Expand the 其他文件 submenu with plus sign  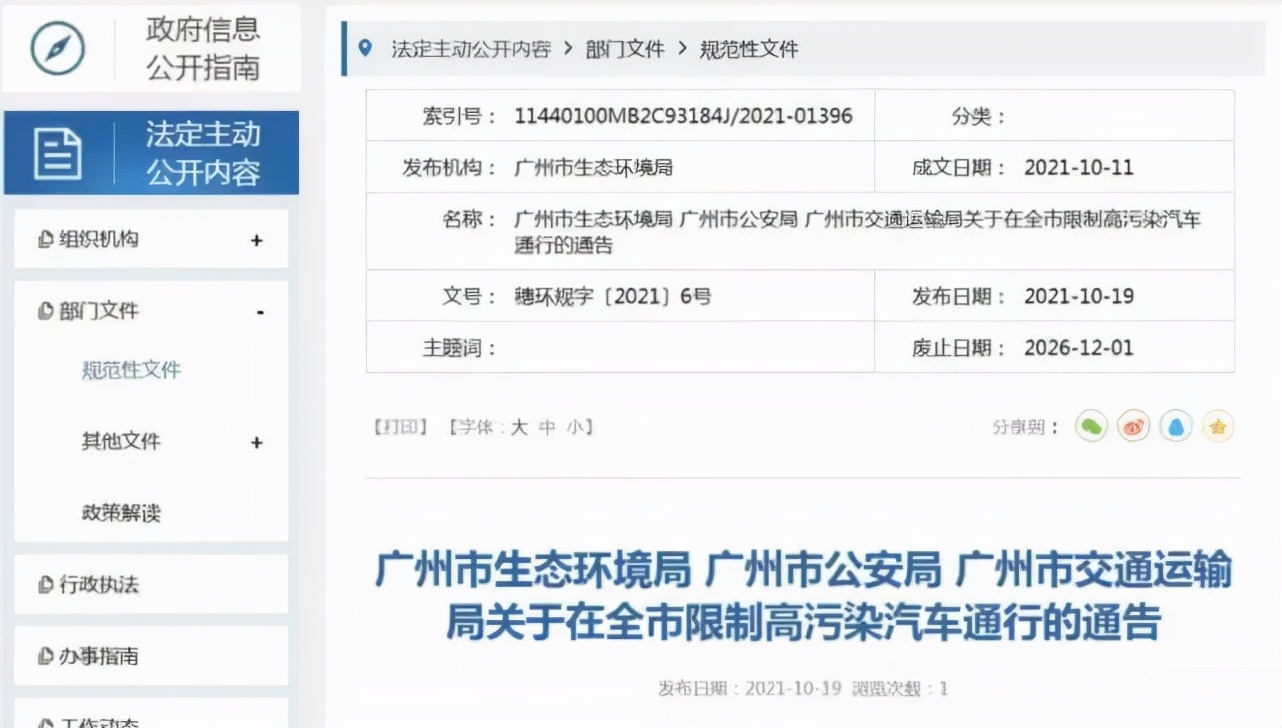tap(257, 443)
